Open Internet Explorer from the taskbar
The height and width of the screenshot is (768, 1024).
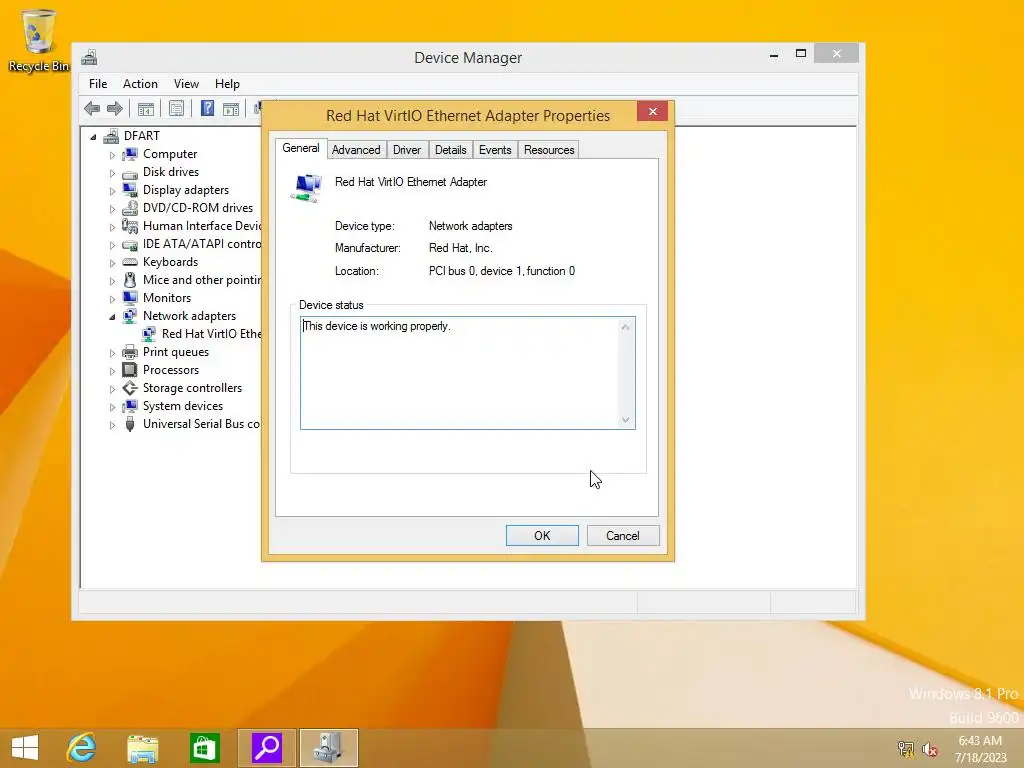[x=81, y=748]
